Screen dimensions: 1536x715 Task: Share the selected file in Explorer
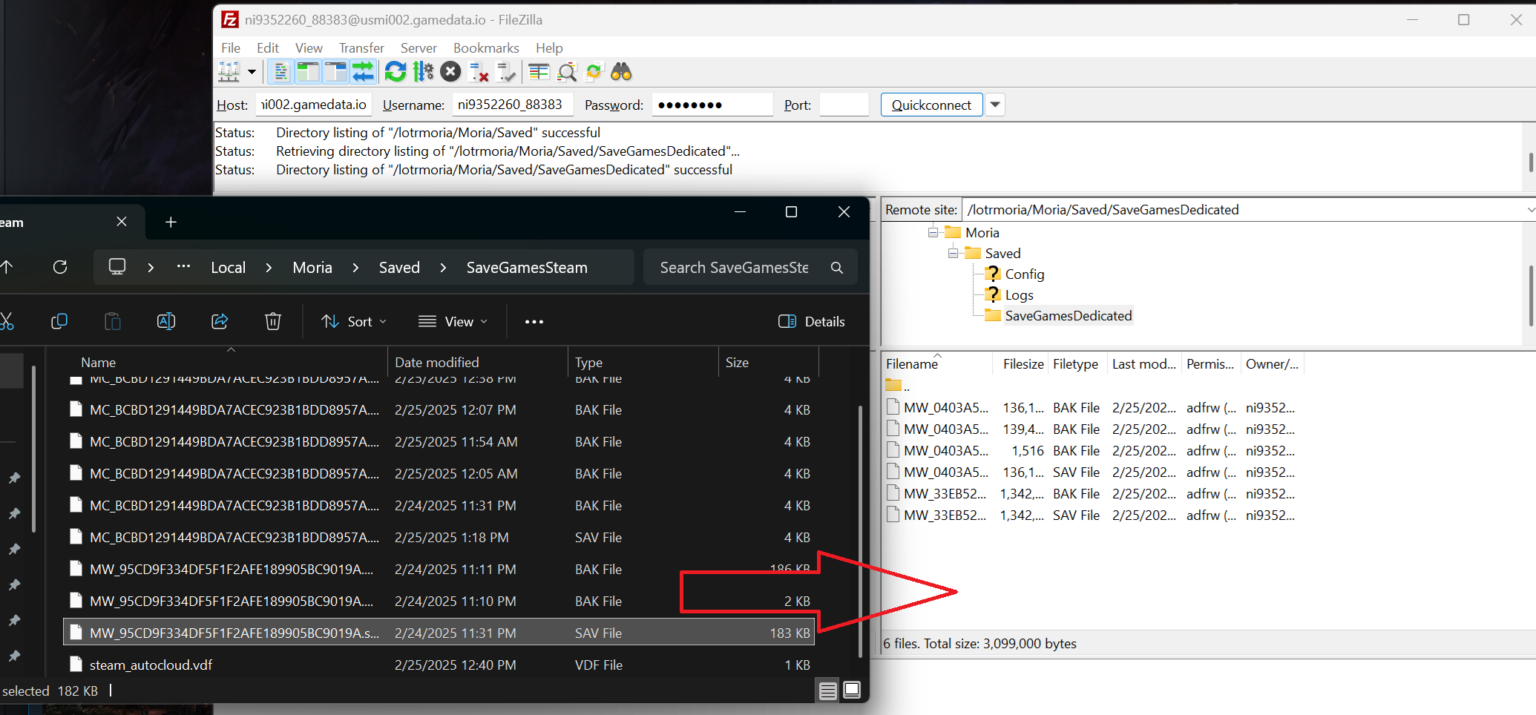click(220, 321)
